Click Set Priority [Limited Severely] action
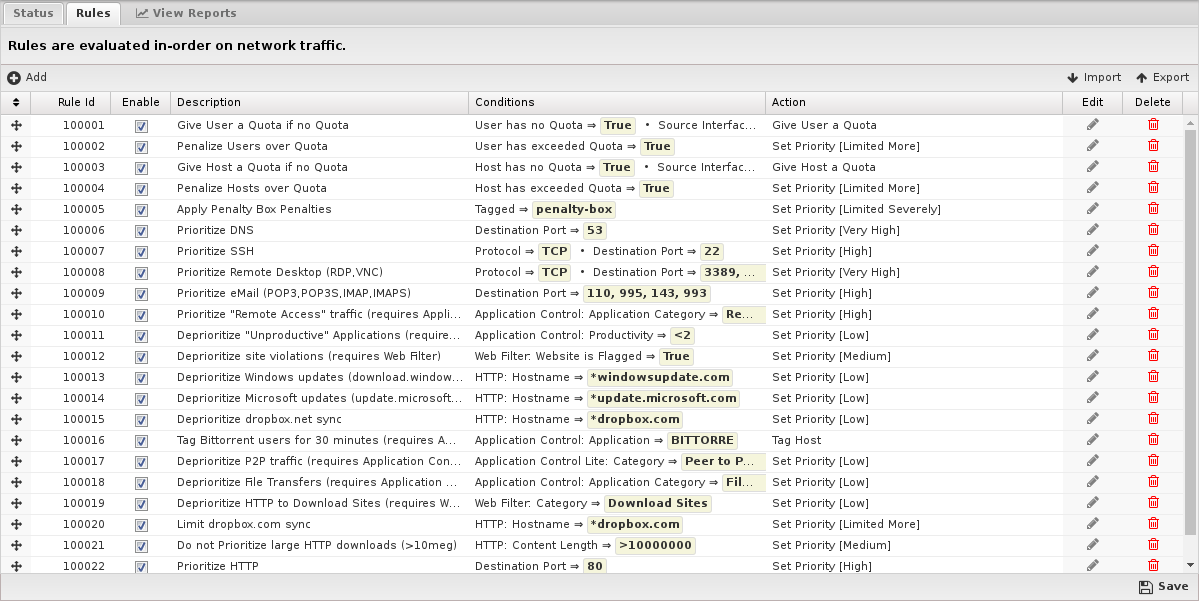 click(856, 210)
